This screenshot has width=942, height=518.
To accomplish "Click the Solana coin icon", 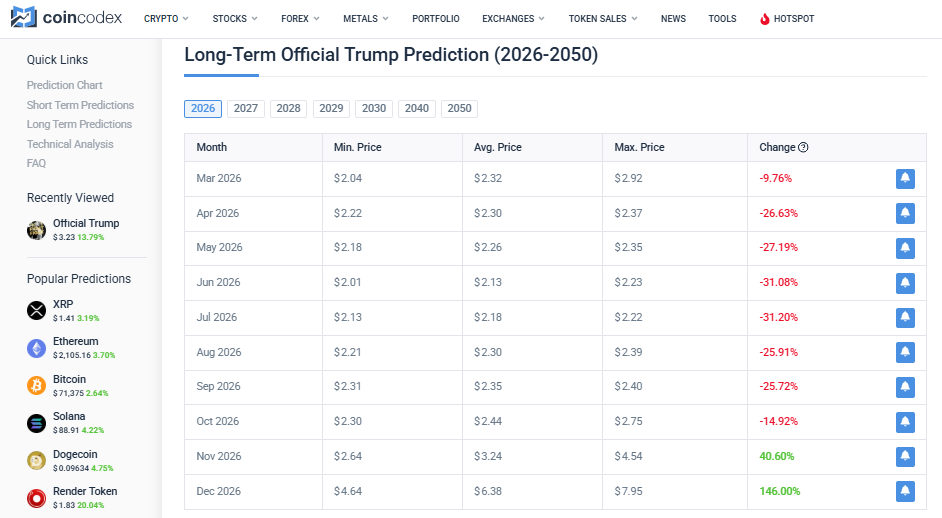I will point(37,423).
